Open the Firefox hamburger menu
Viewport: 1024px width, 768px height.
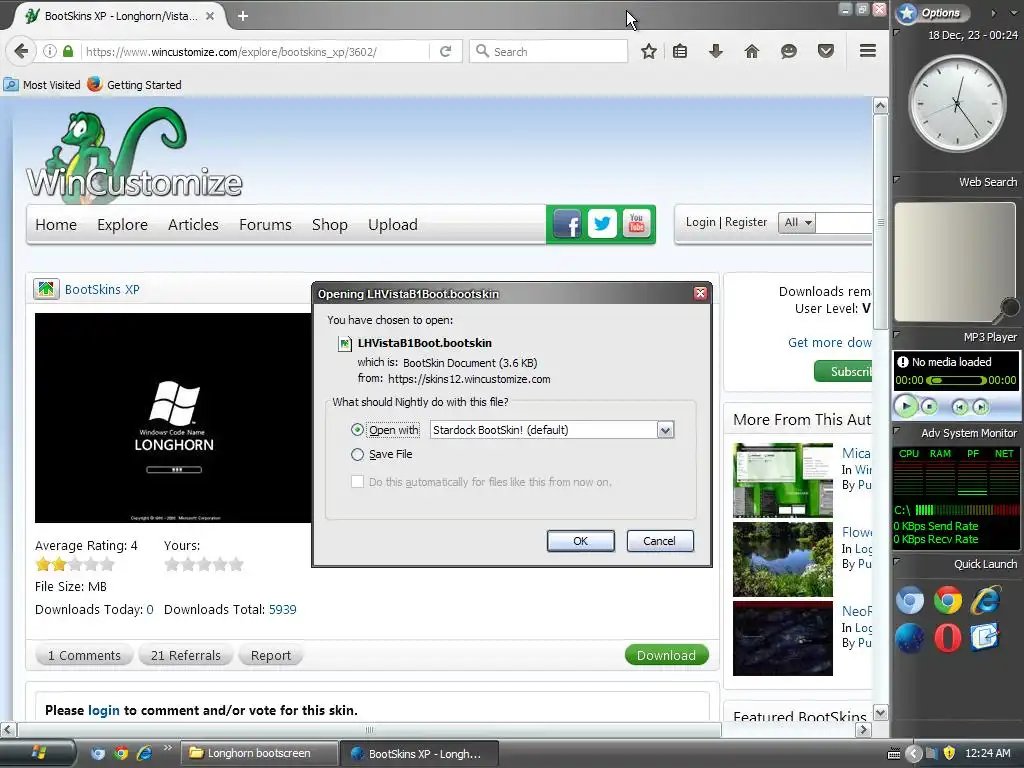(x=868, y=51)
